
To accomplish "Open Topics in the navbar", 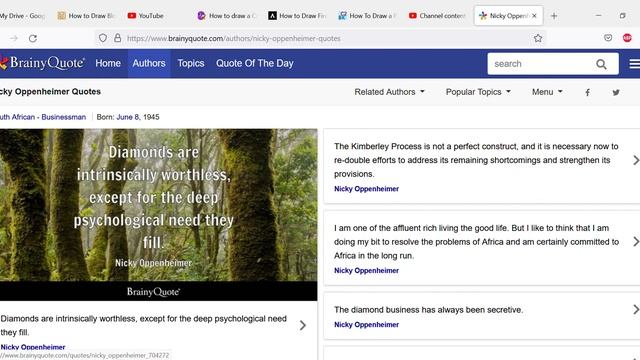I will [191, 63].
